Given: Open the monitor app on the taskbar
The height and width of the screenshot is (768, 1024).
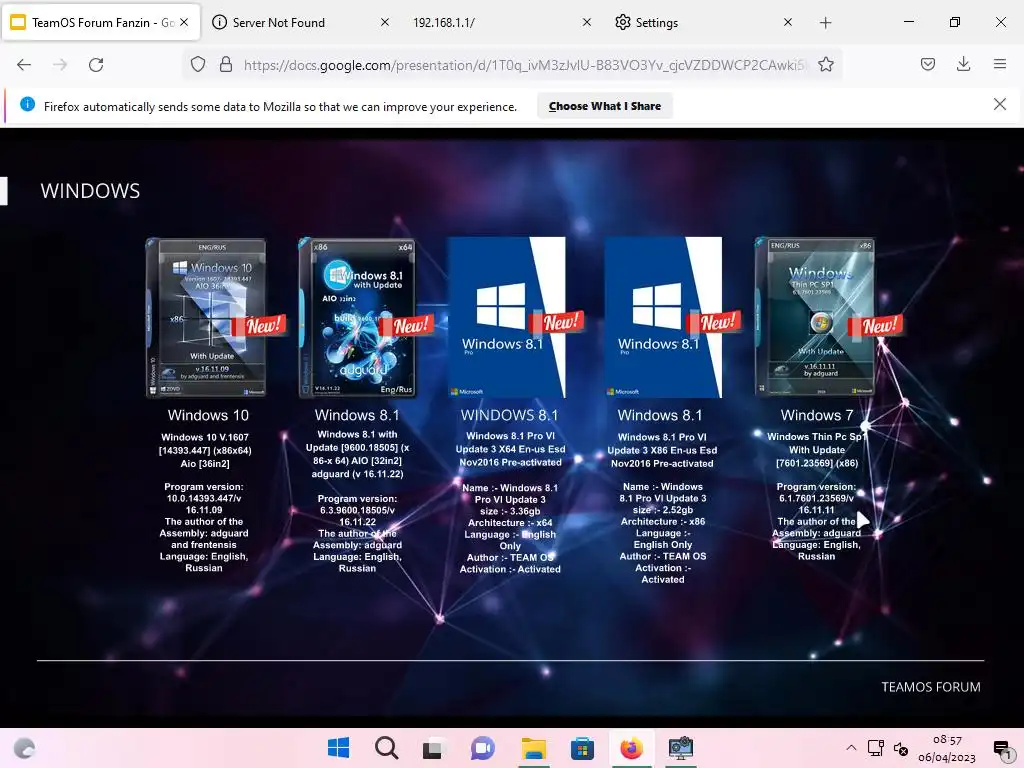Looking at the screenshot, I should [x=680, y=748].
